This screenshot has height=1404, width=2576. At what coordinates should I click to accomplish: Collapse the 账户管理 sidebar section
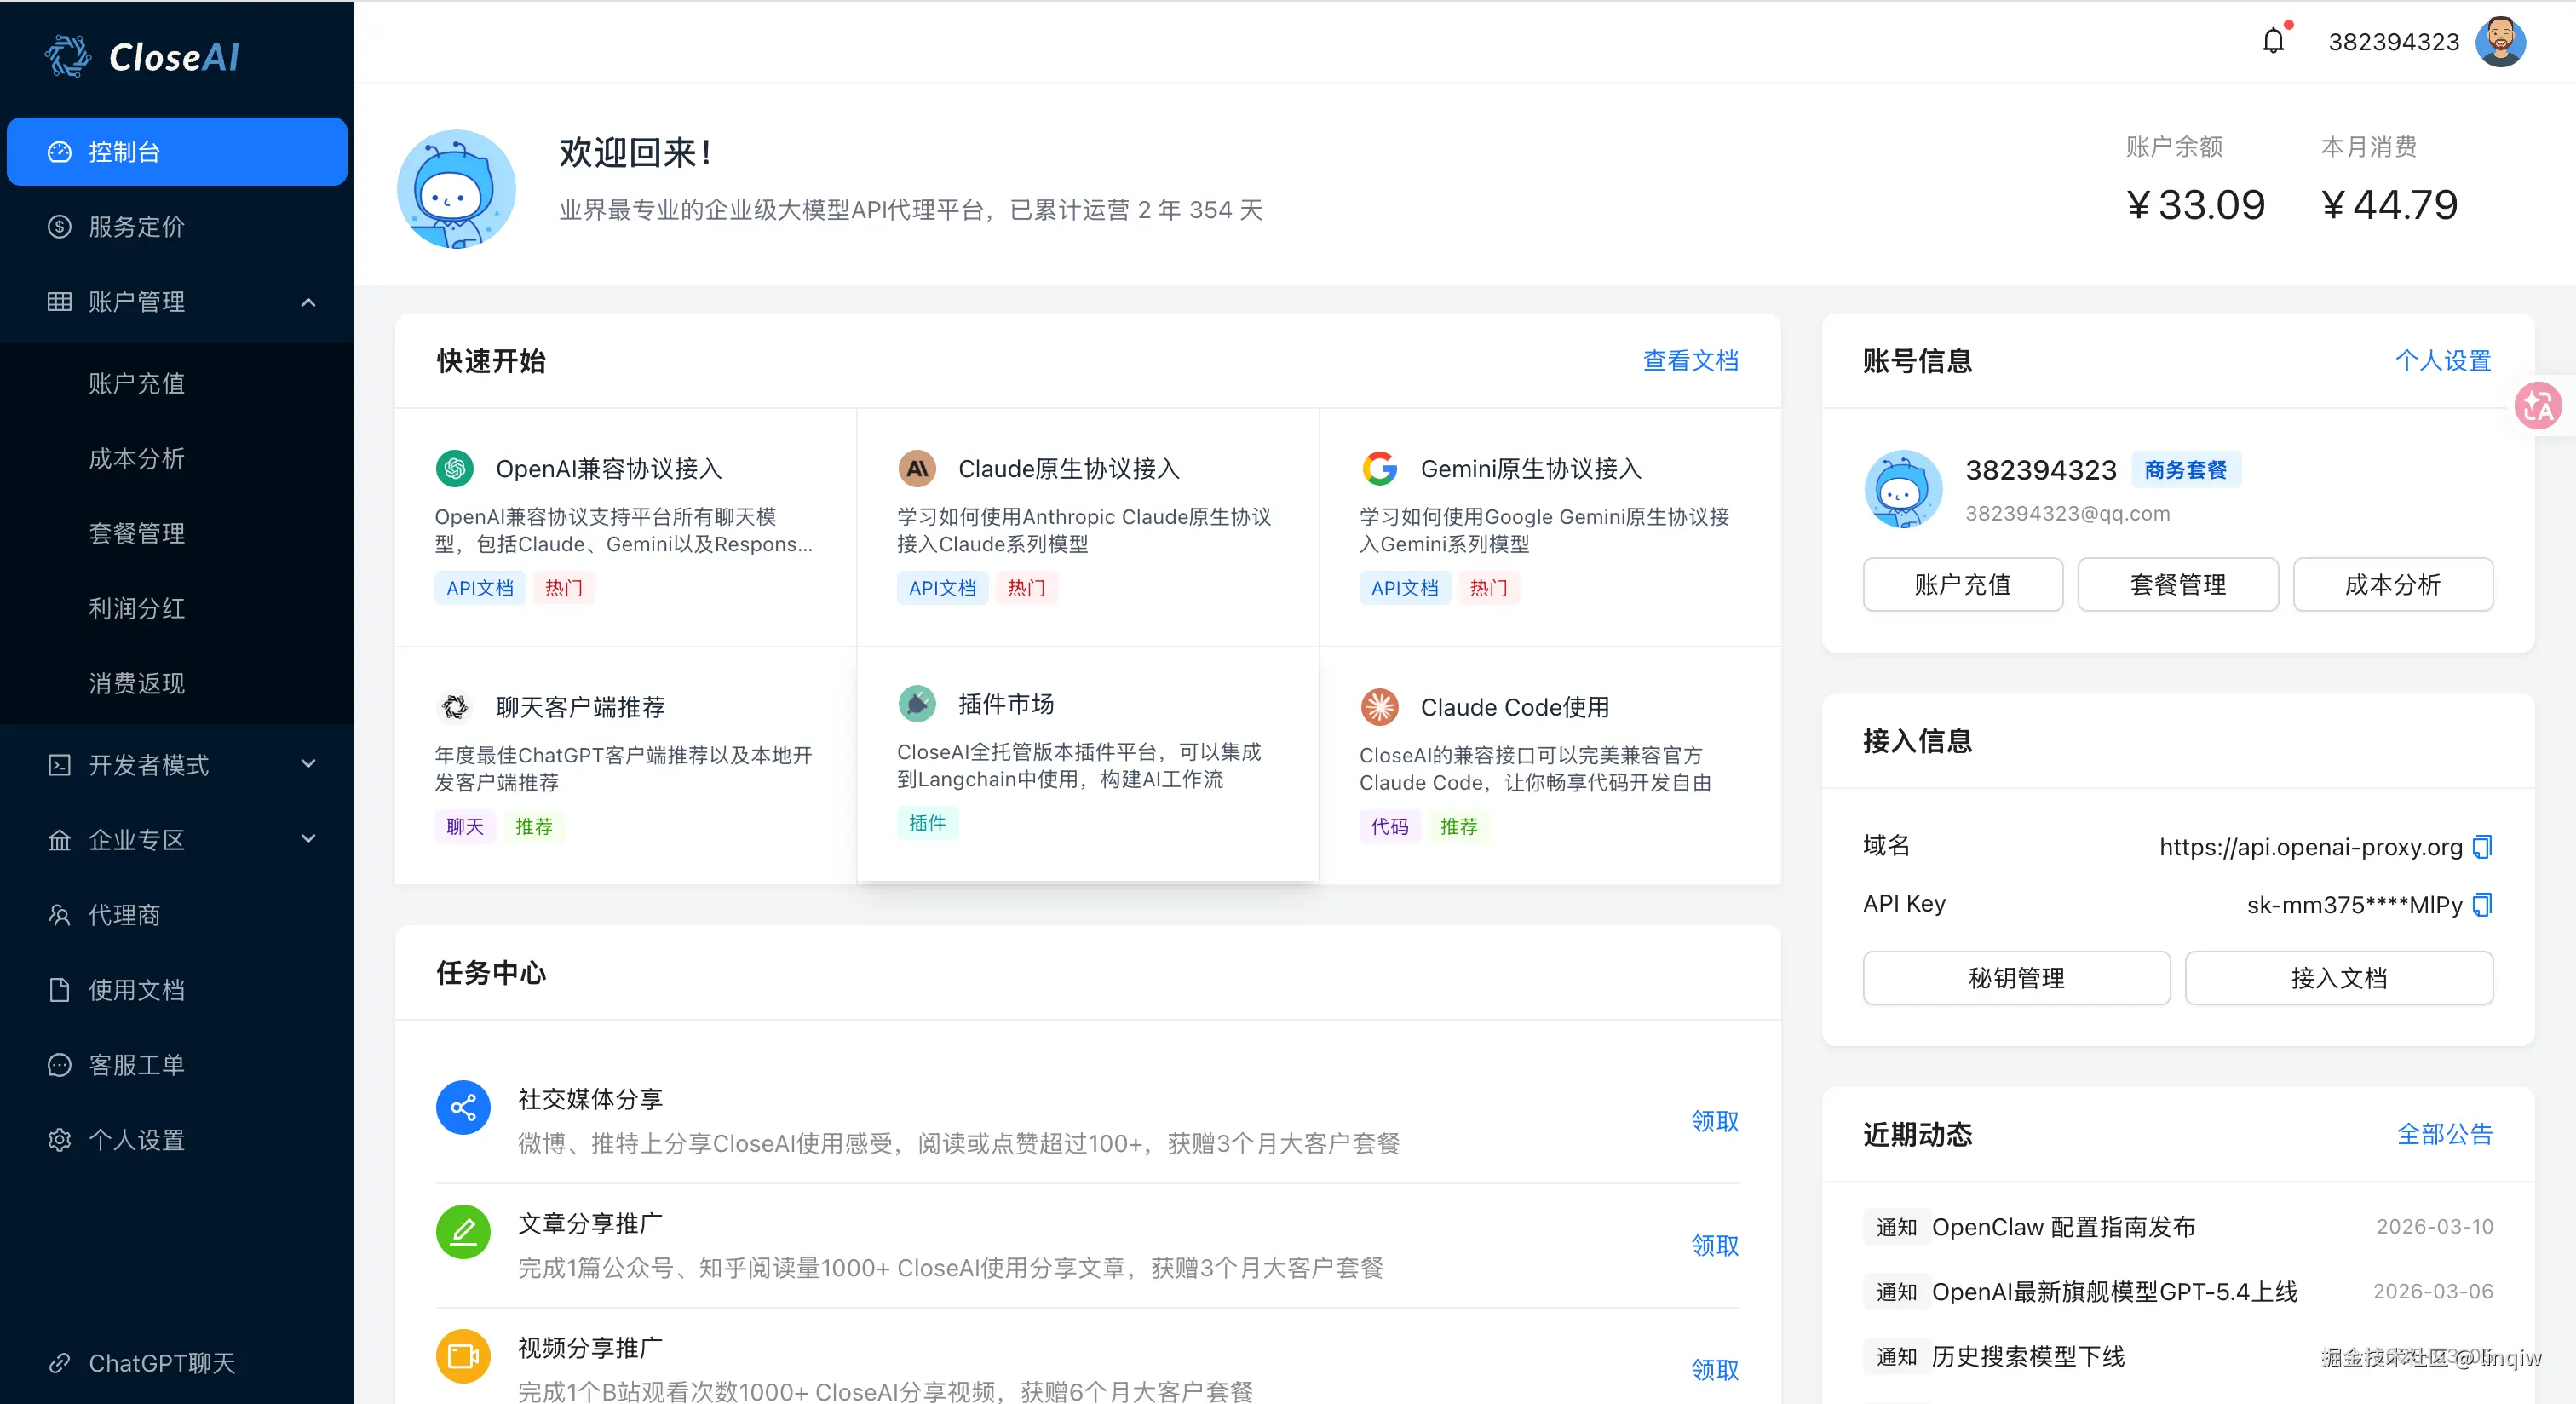(x=308, y=302)
